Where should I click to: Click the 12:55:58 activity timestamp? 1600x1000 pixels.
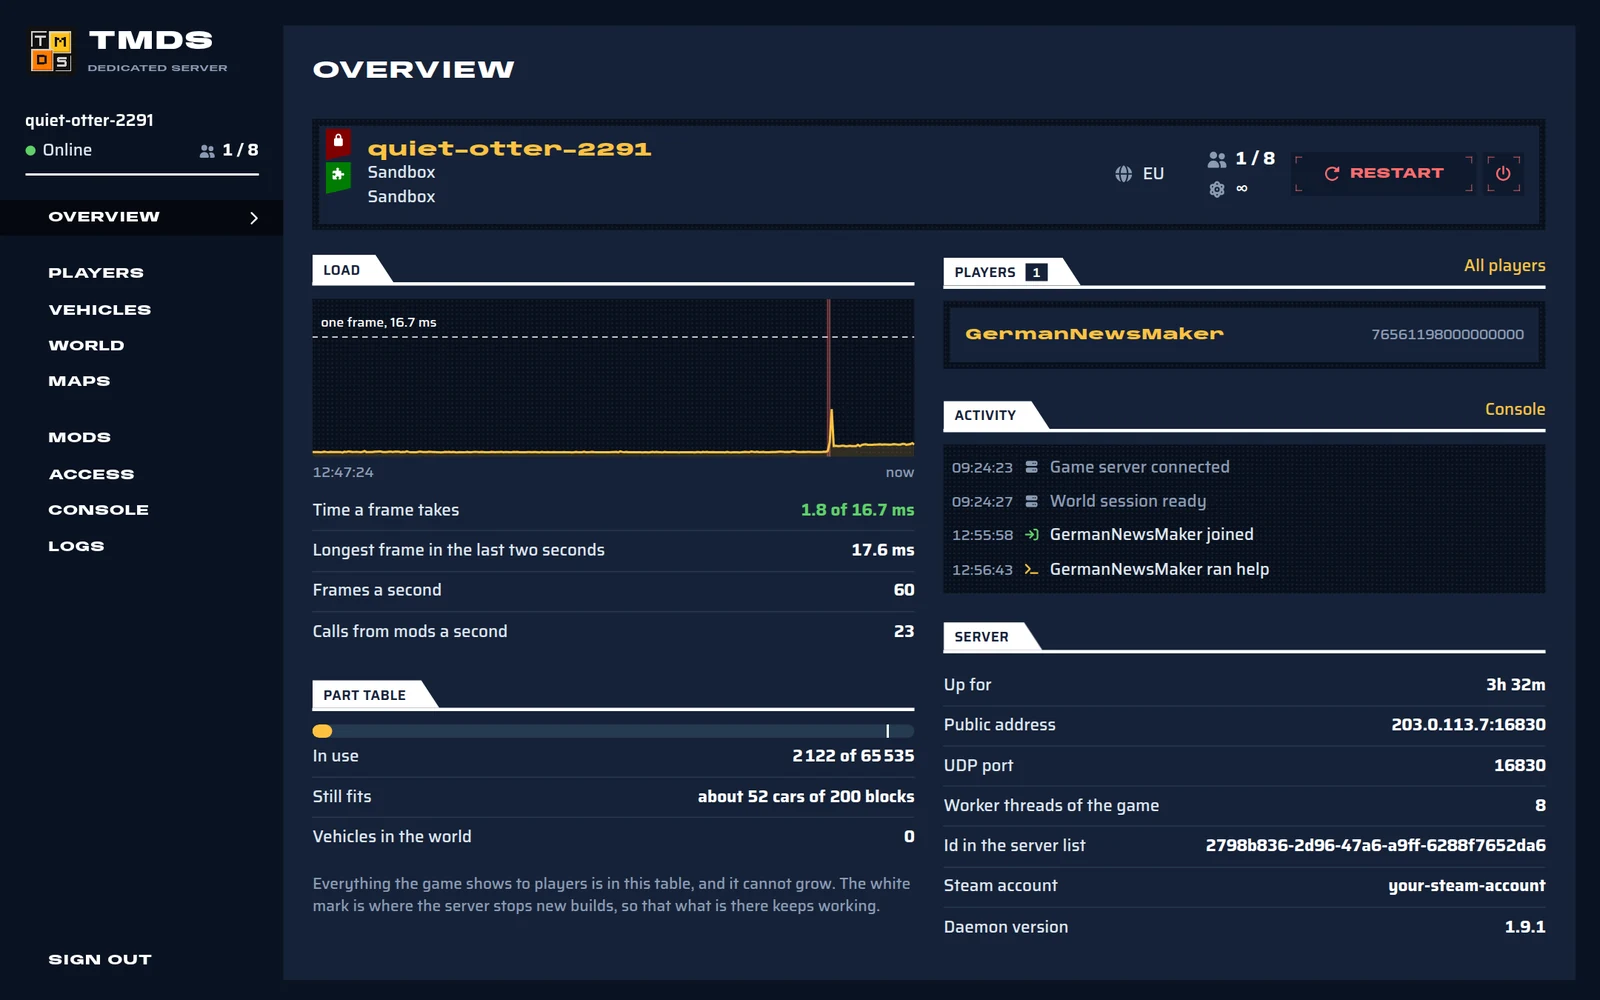tap(982, 536)
